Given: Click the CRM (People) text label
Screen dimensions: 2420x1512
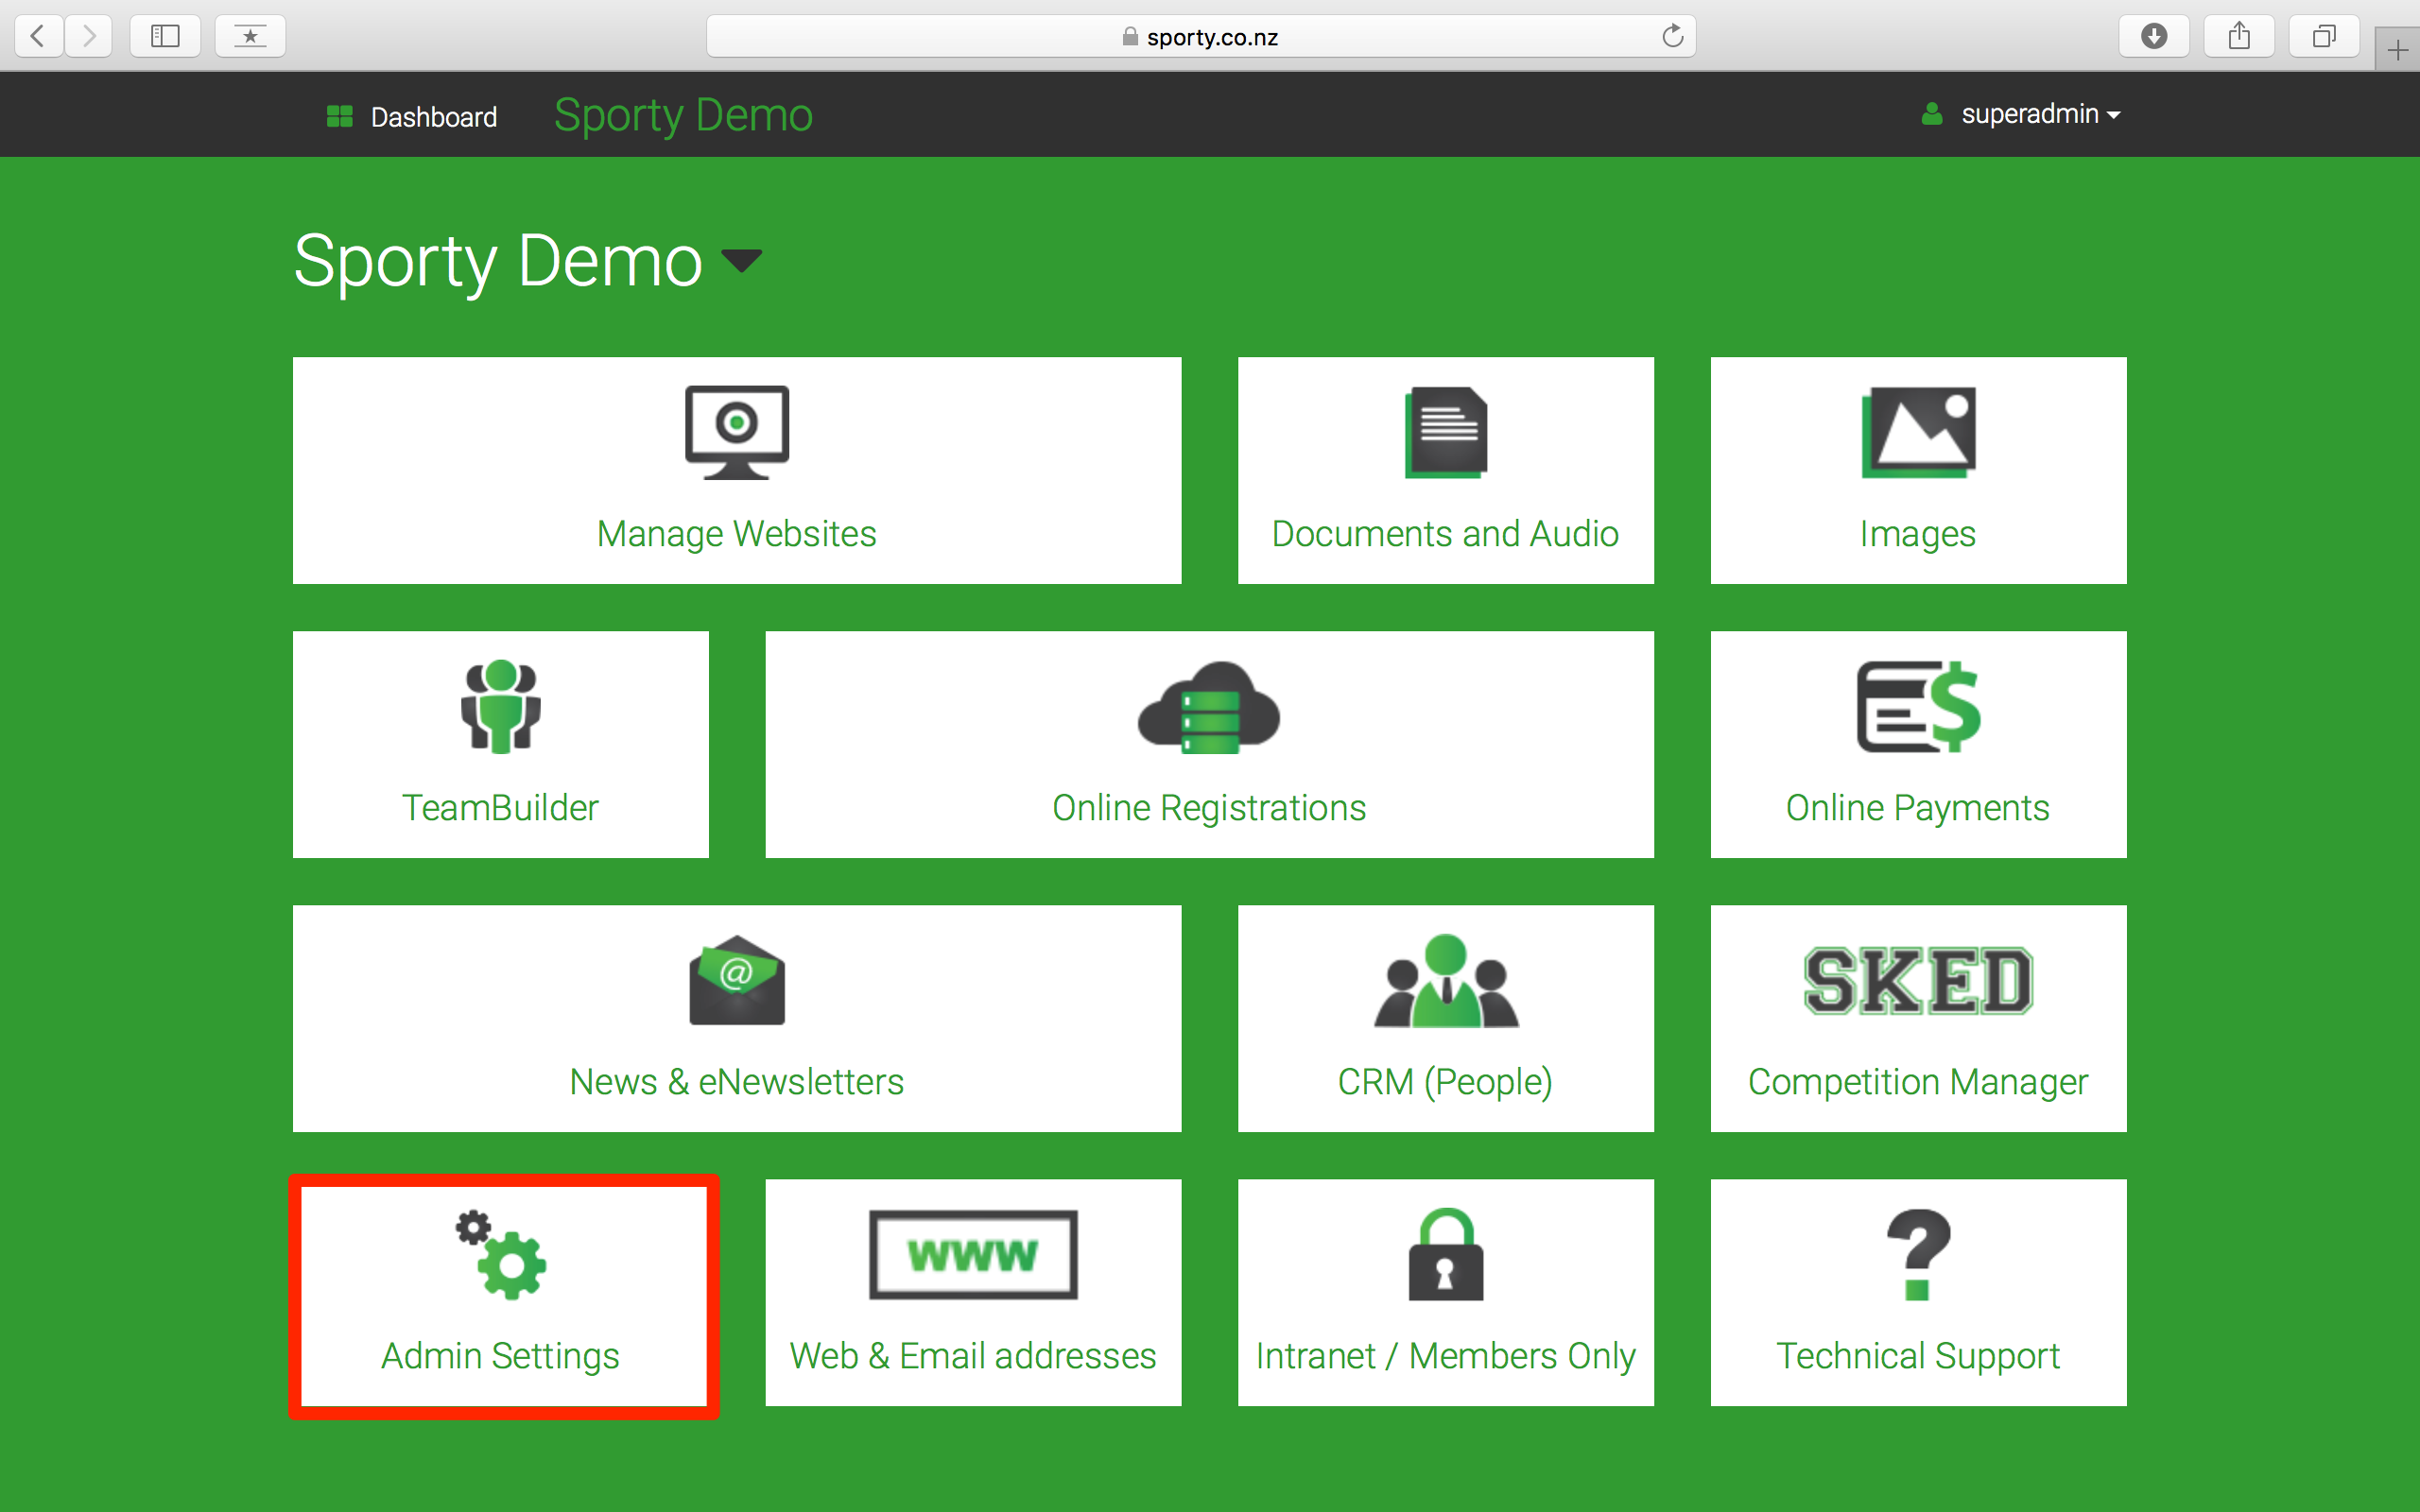Looking at the screenshot, I should (x=1445, y=1082).
